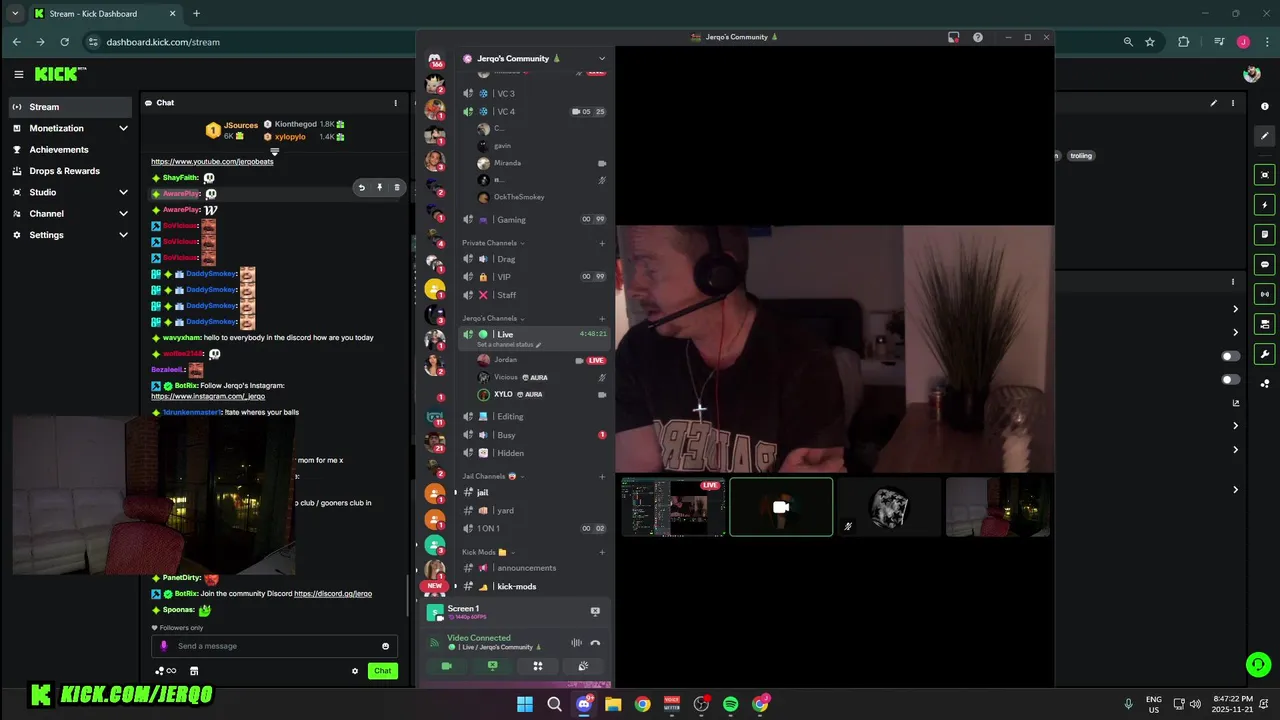Image resolution: width=1280 pixels, height=720 pixels.
Task: Join the Editing voice channel
Action: click(x=534, y=416)
